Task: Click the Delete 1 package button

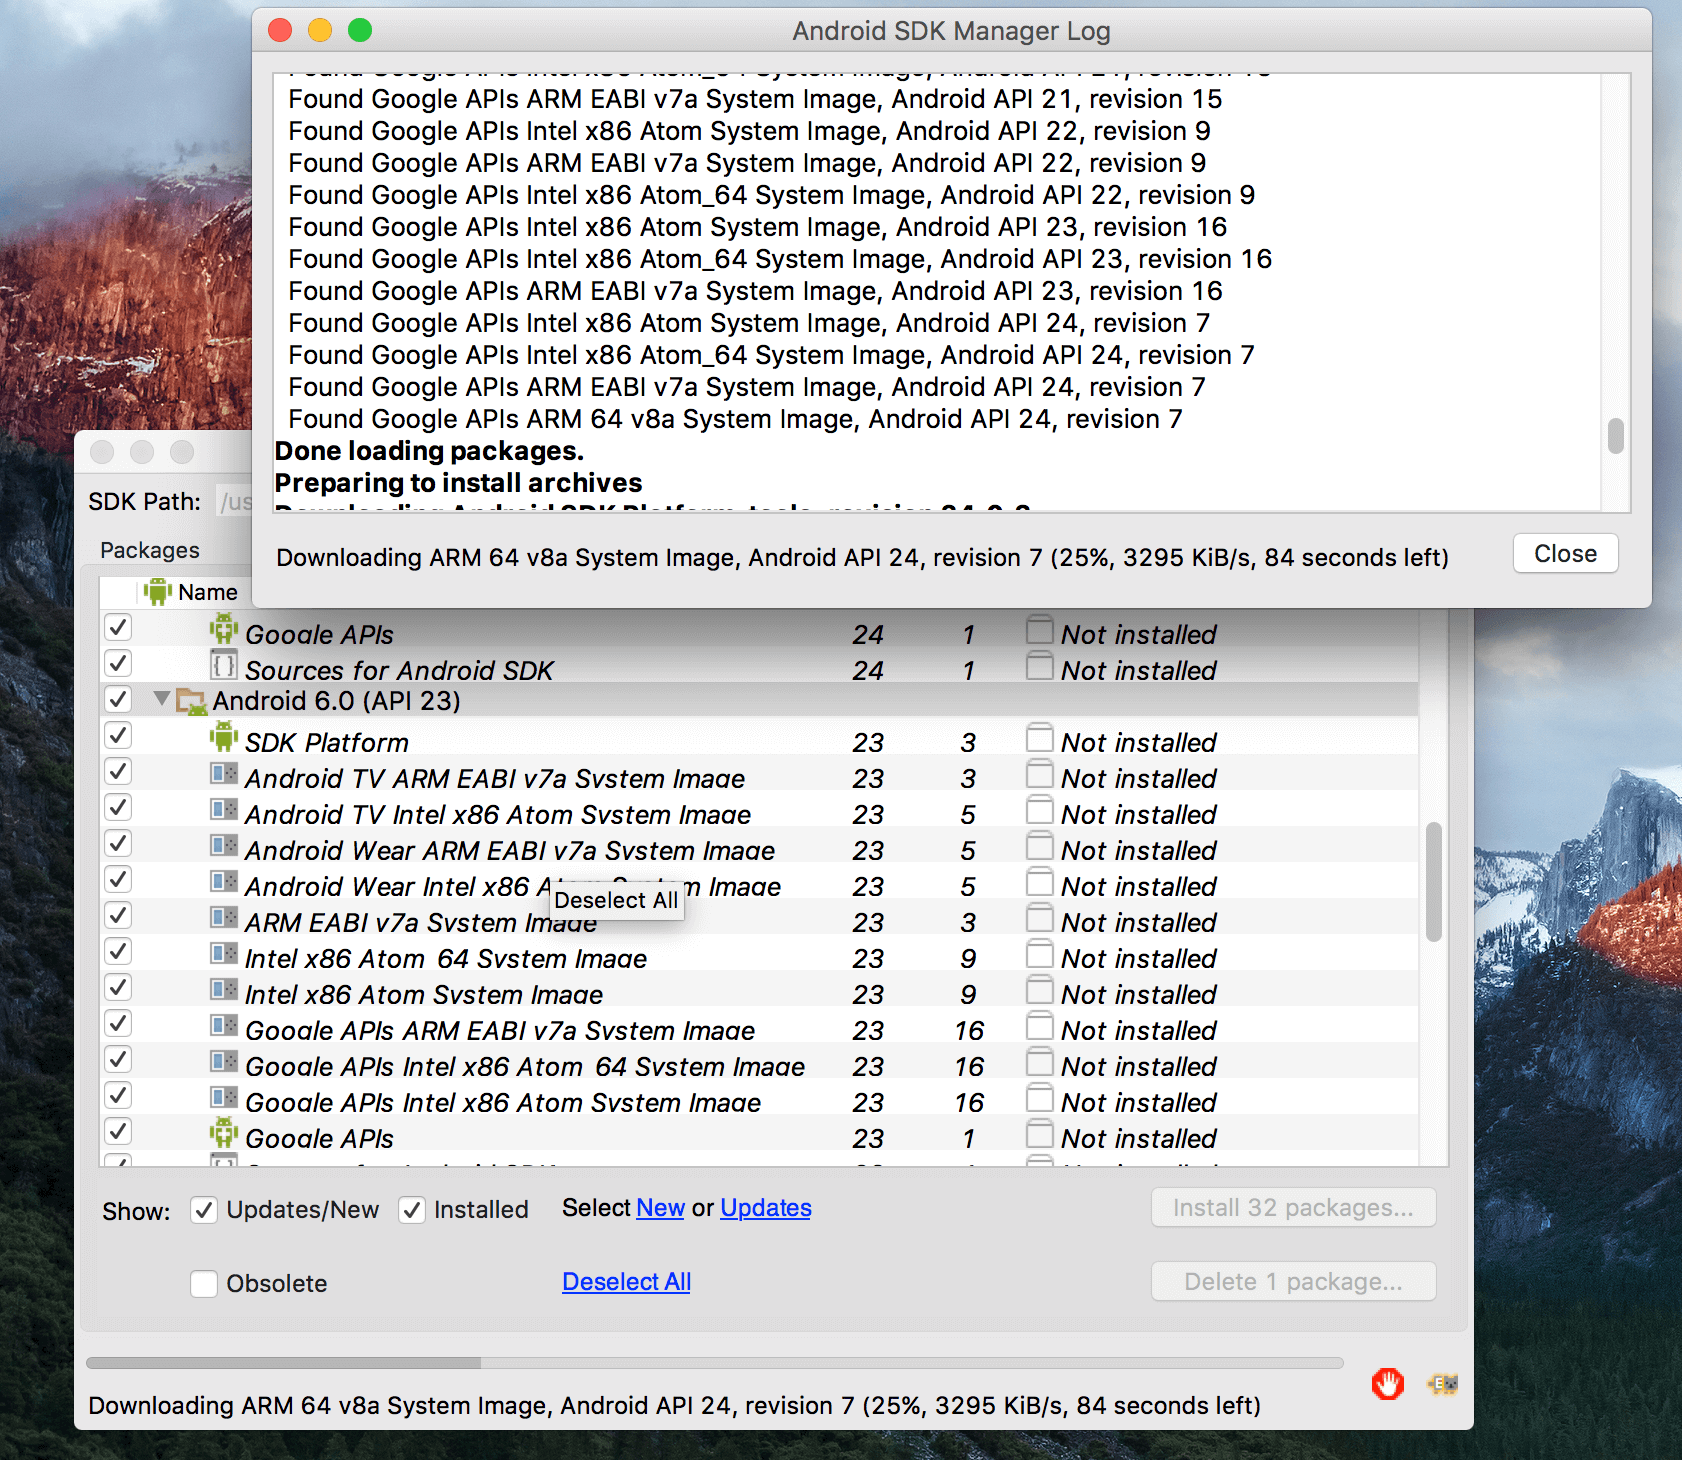Action: point(1293,1282)
